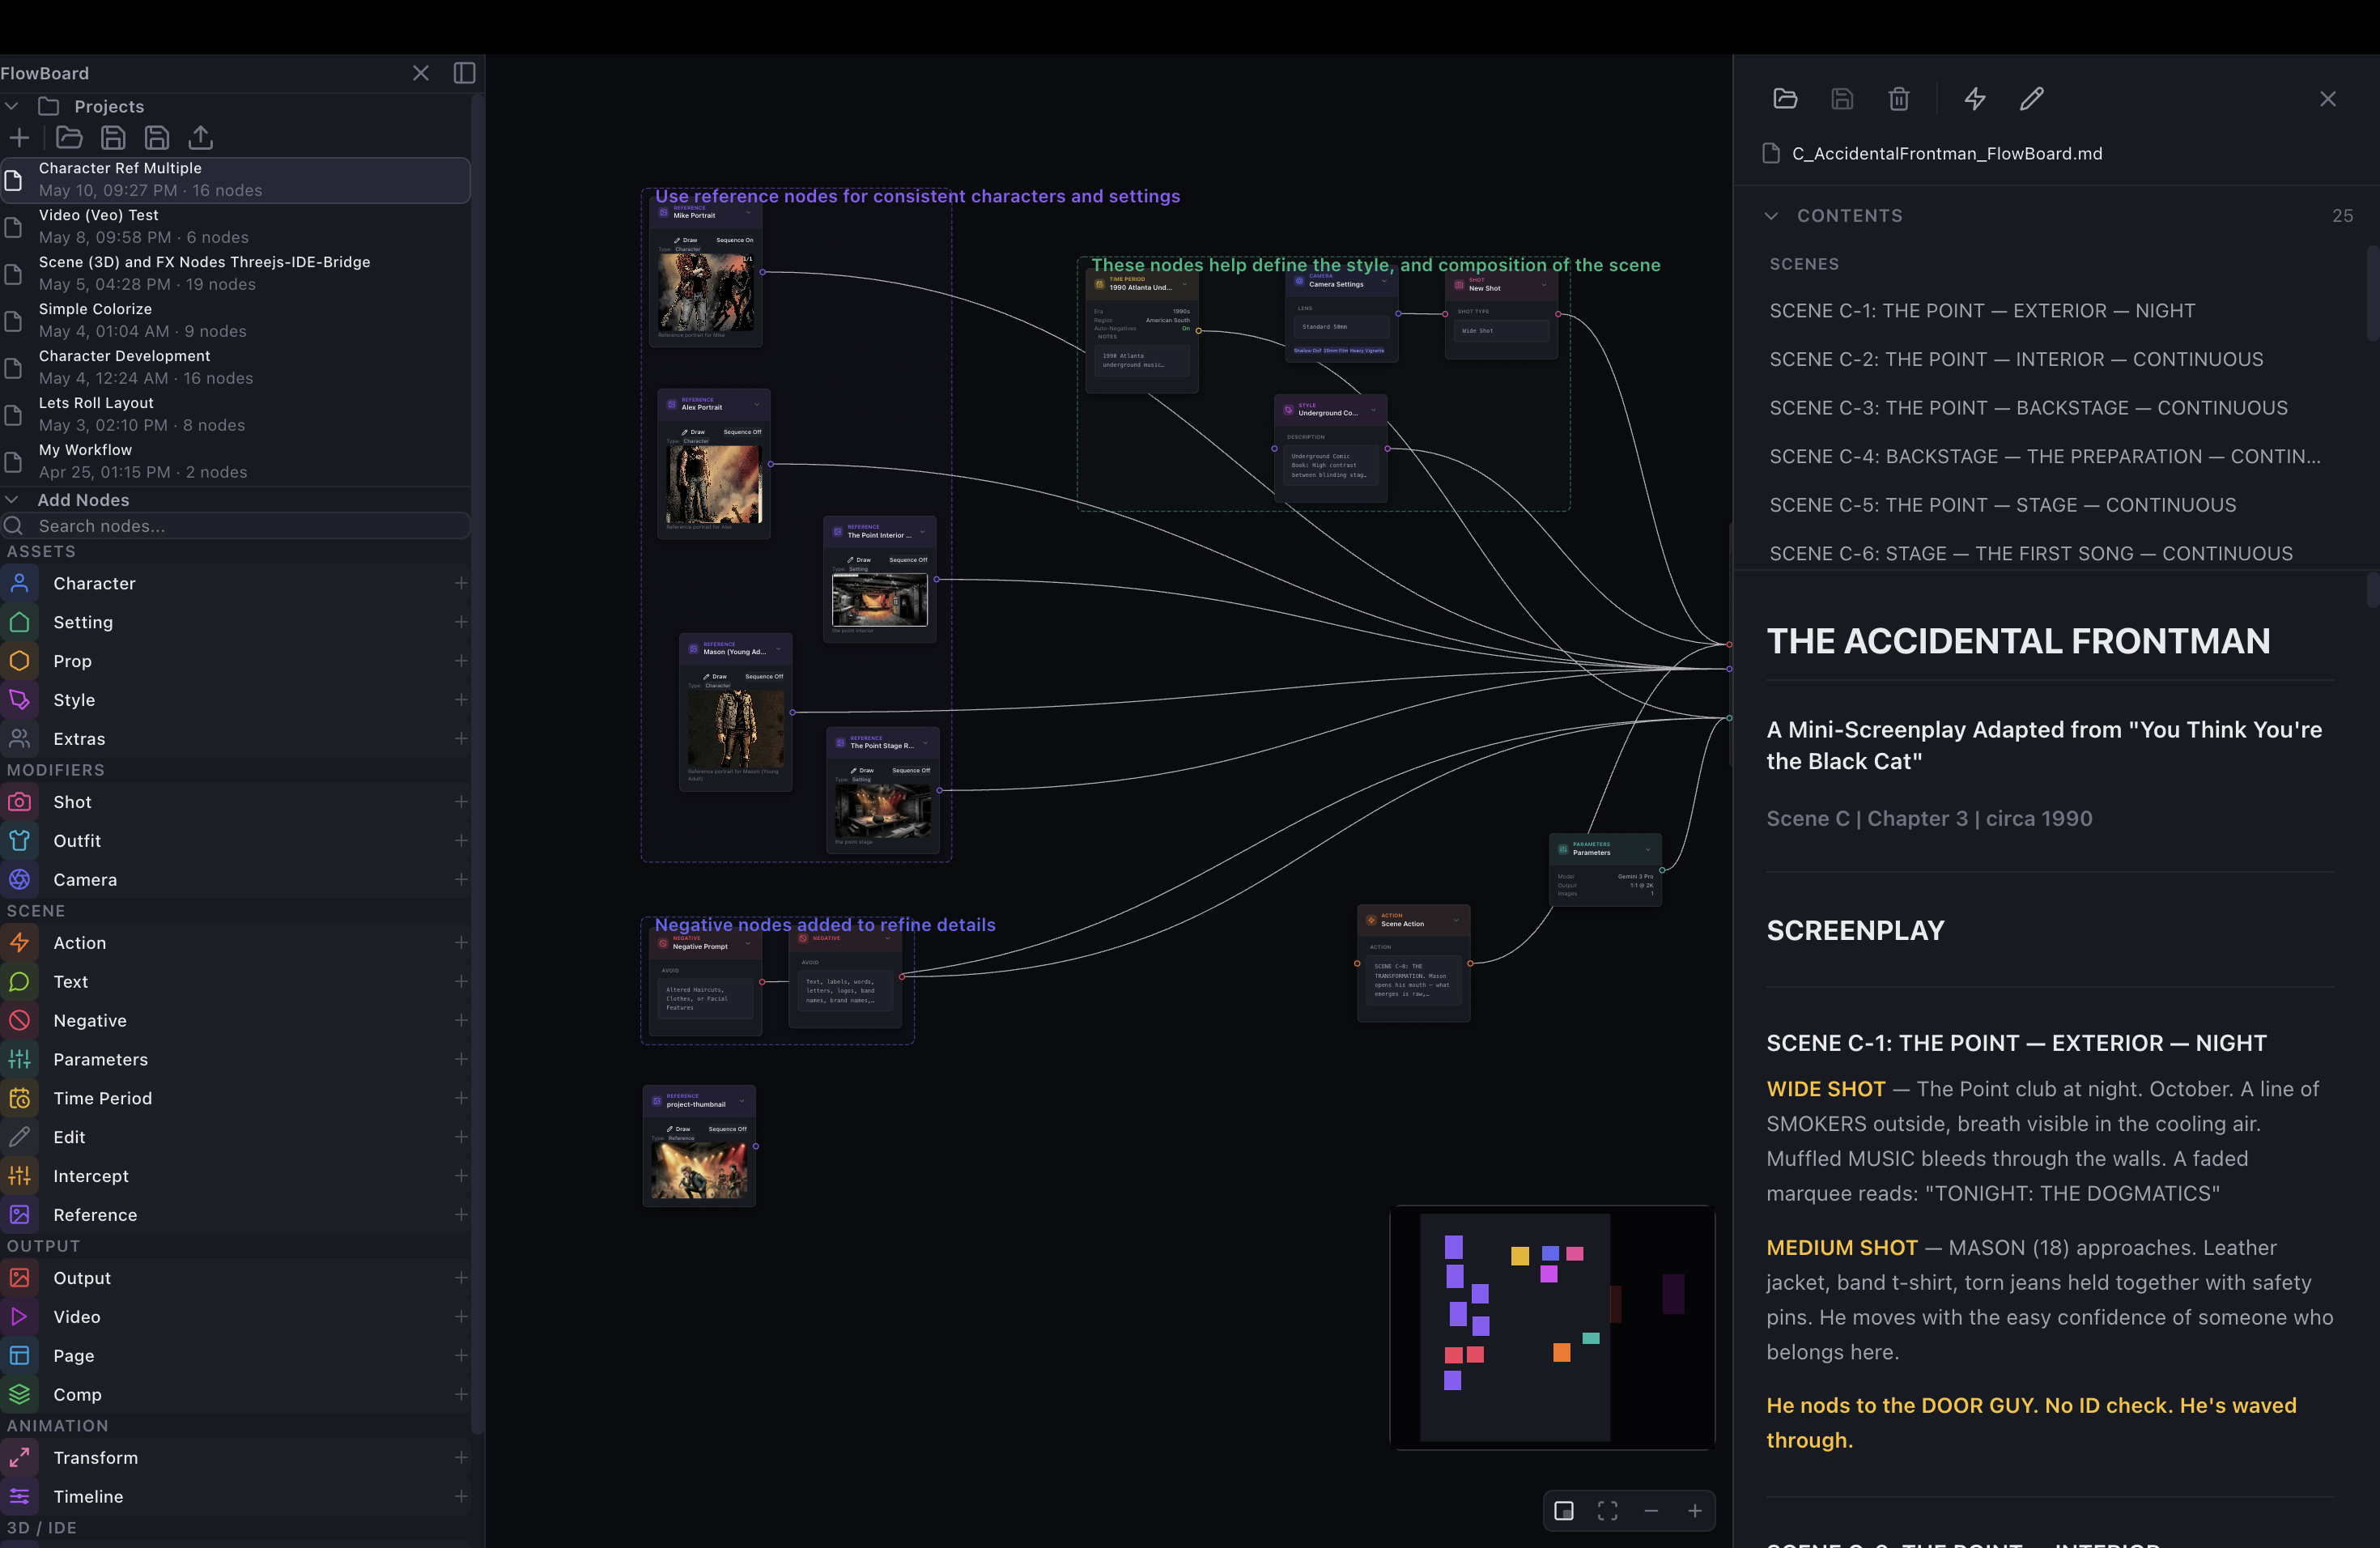Click Draw button in Mike Portrait node
The height and width of the screenshot is (1548, 2380).
(686, 240)
